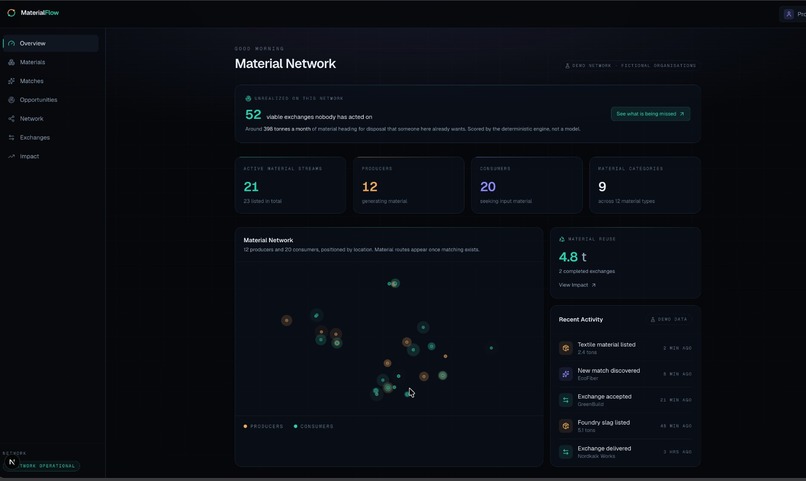Click '23 listed in total' caption
The image size is (806, 481).
[x=263, y=201]
